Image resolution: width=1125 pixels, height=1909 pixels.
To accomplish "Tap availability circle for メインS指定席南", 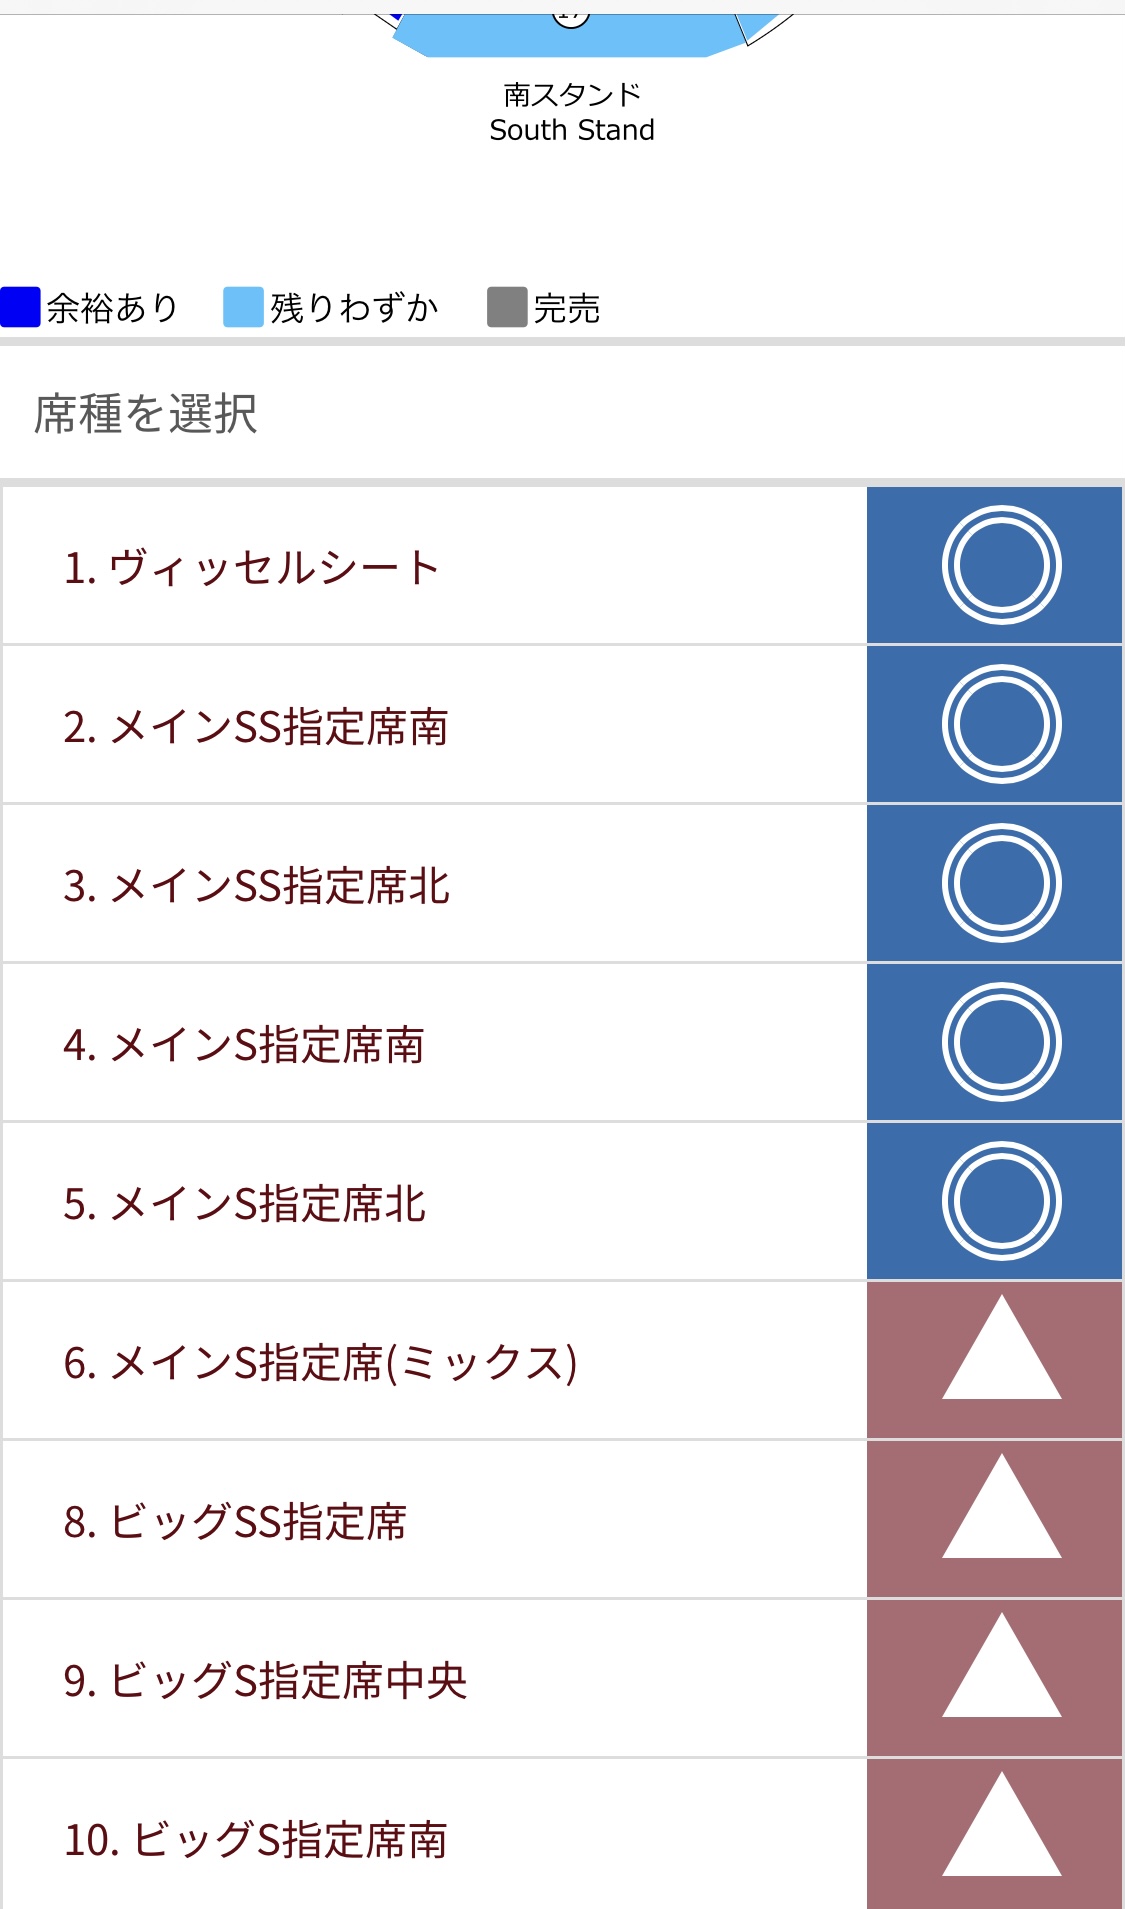I will pyautogui.click(x=1001, y=1042).
